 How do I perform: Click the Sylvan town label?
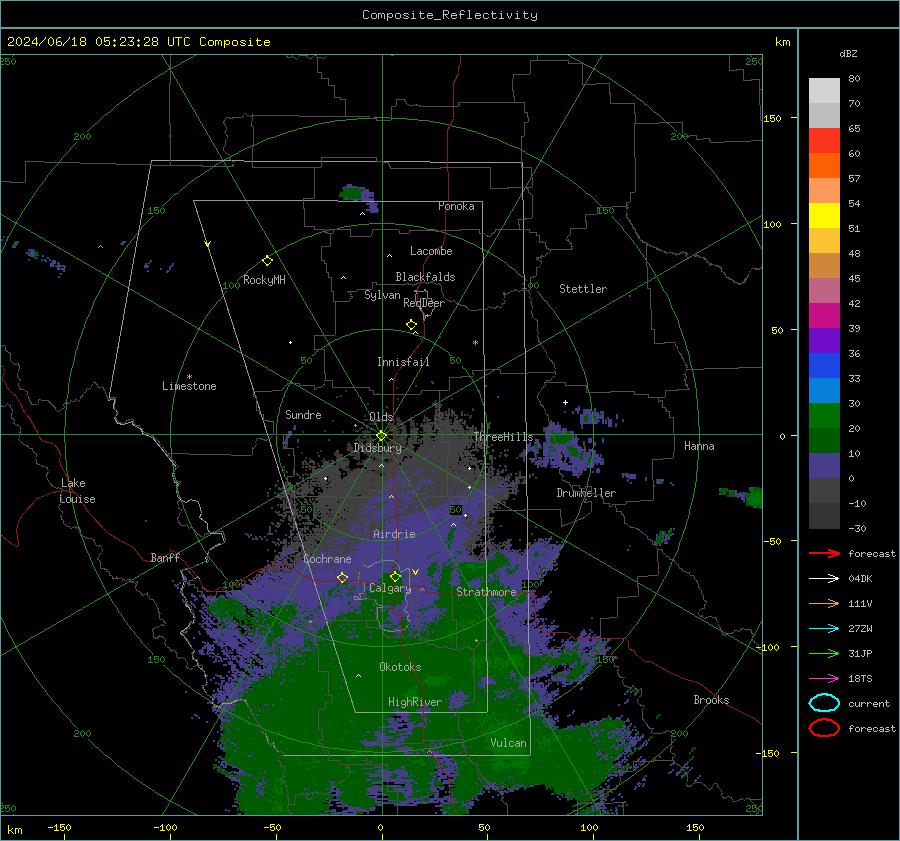click(382, 295)
